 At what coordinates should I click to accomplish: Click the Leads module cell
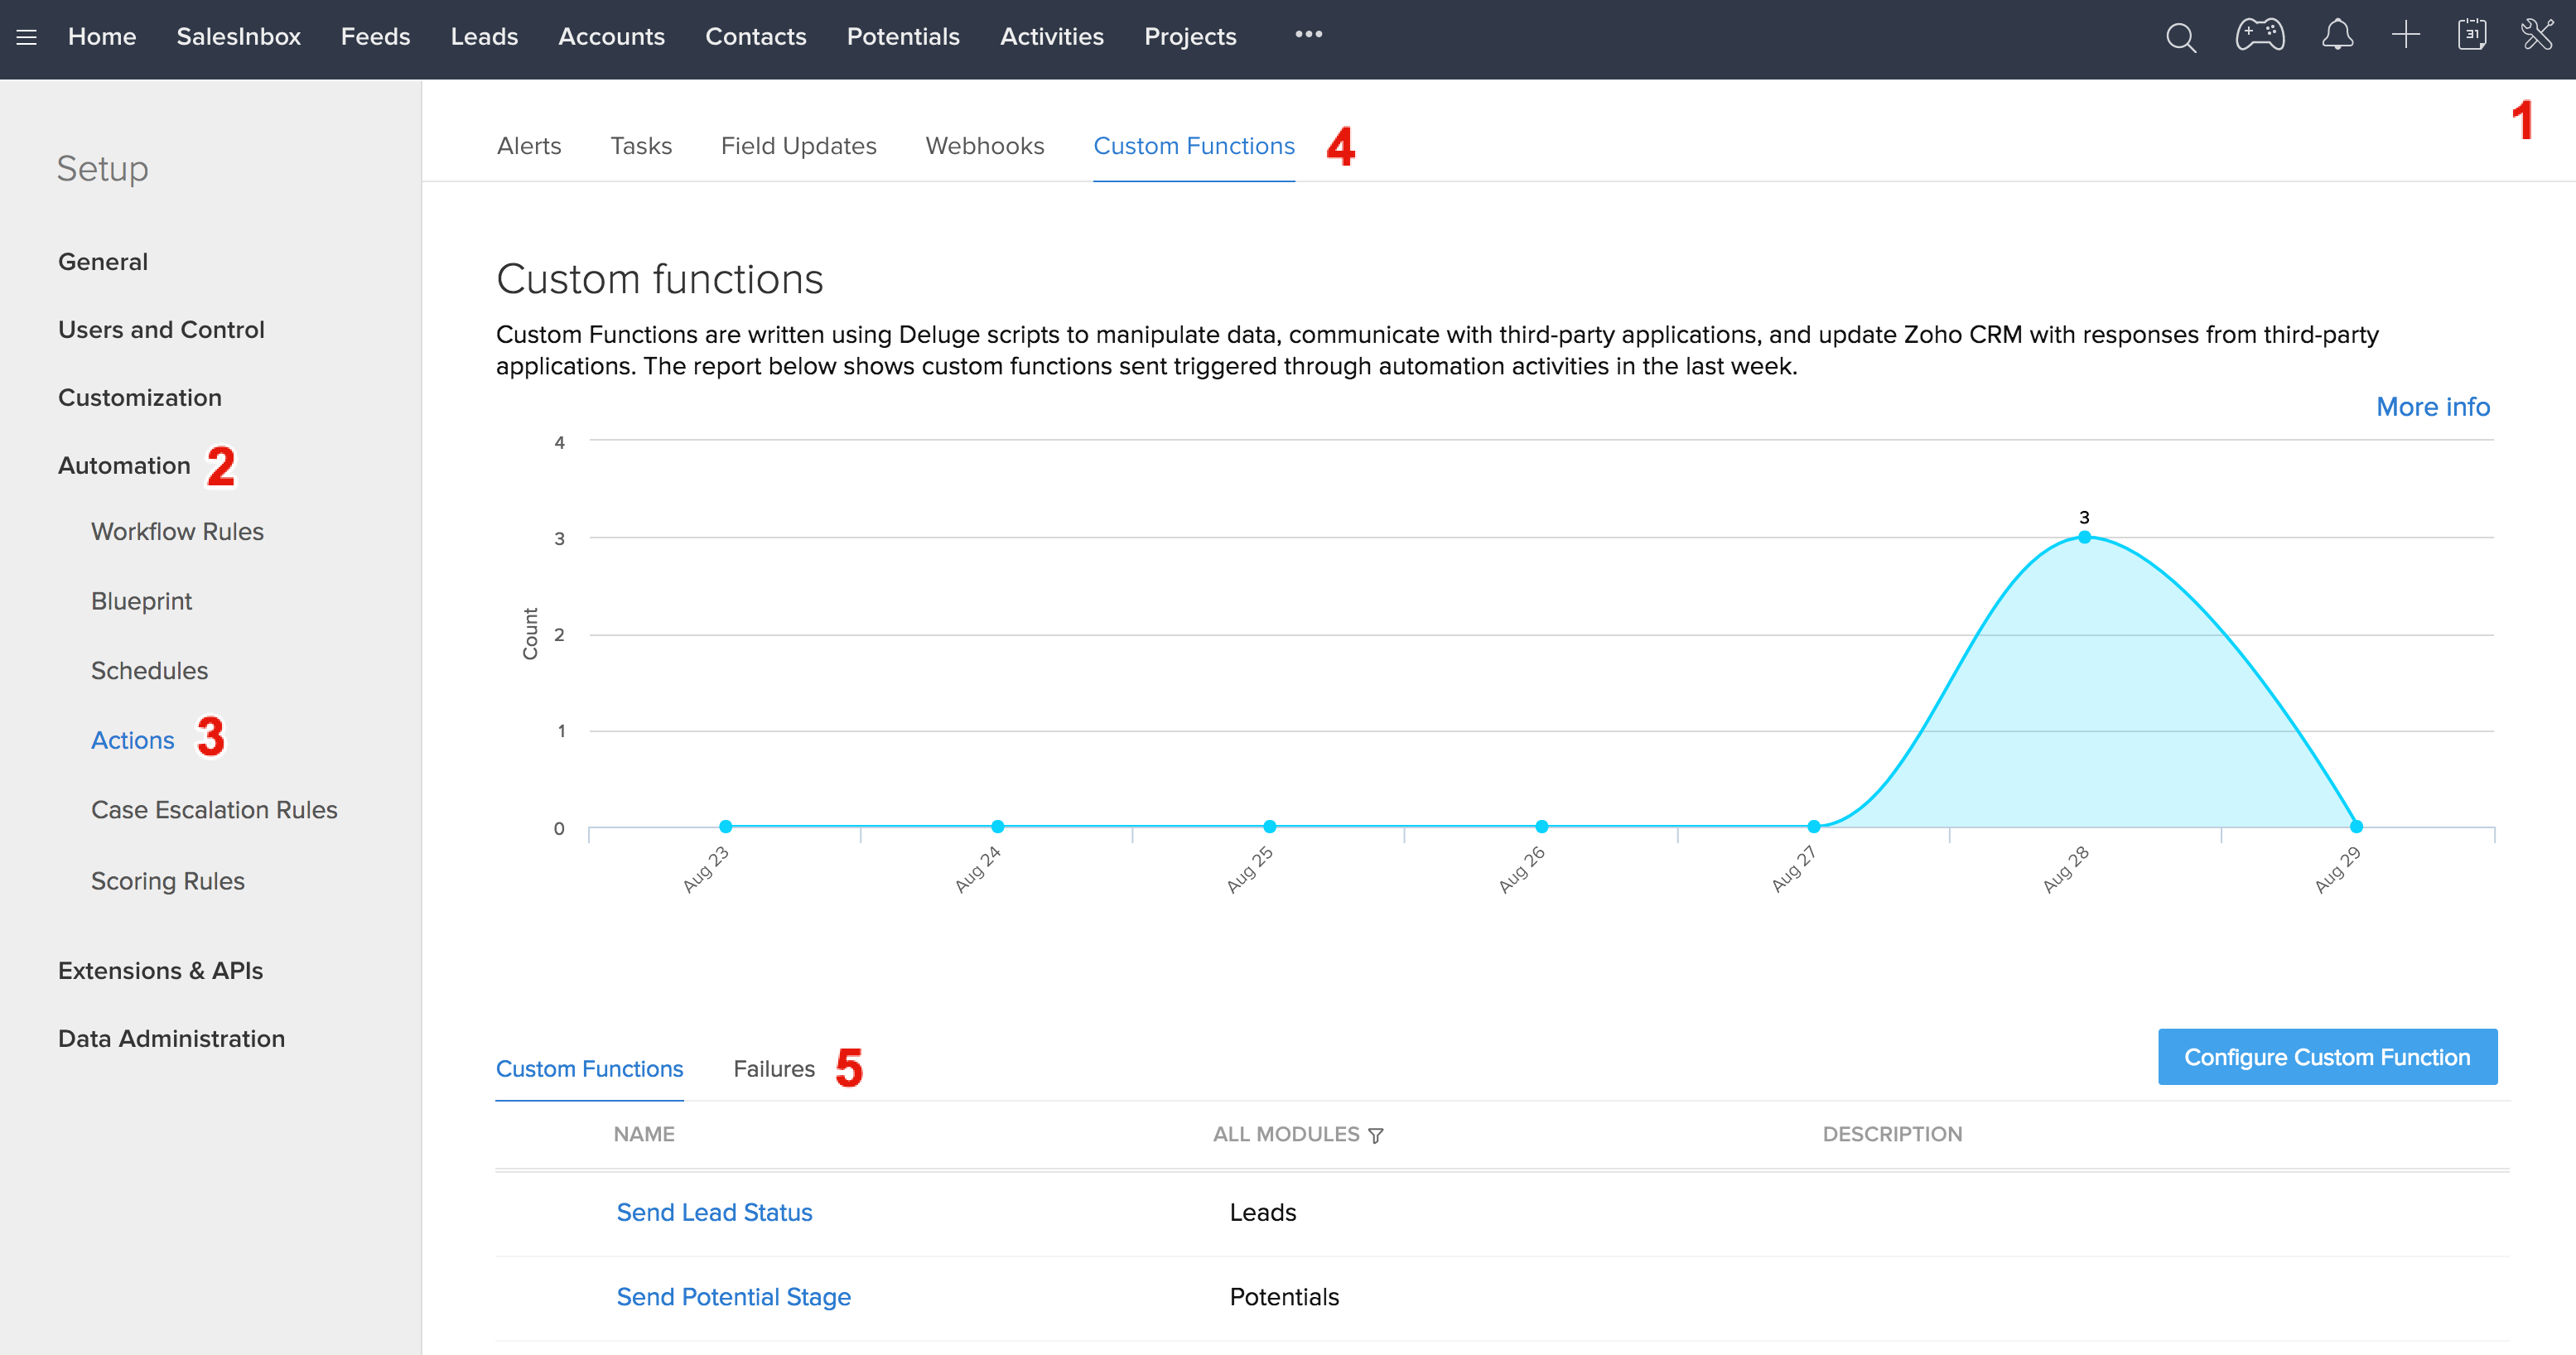tap(1262, 1213)
